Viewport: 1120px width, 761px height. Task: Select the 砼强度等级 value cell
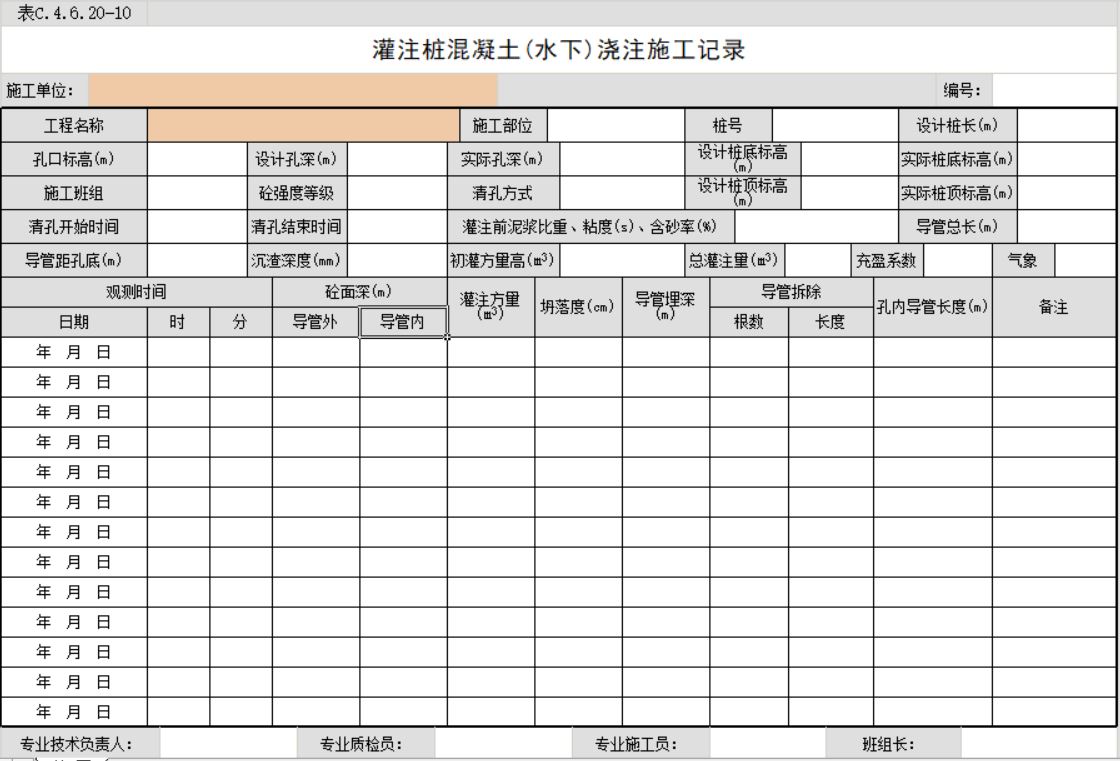tap(397, 193)
